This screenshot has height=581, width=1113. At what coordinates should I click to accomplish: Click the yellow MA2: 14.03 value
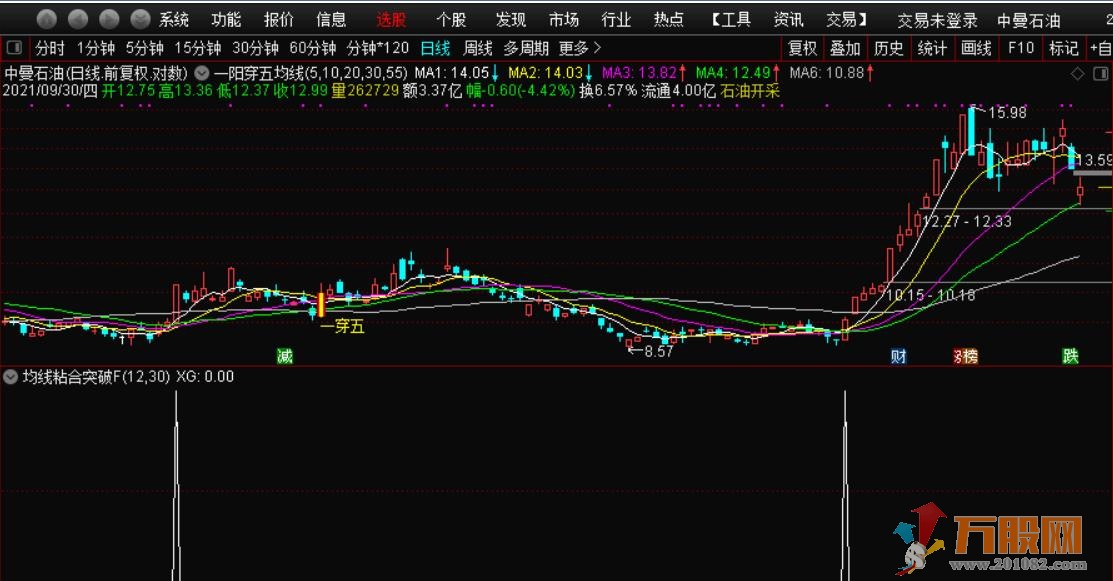pyautogui.click(x=545, y=72)
